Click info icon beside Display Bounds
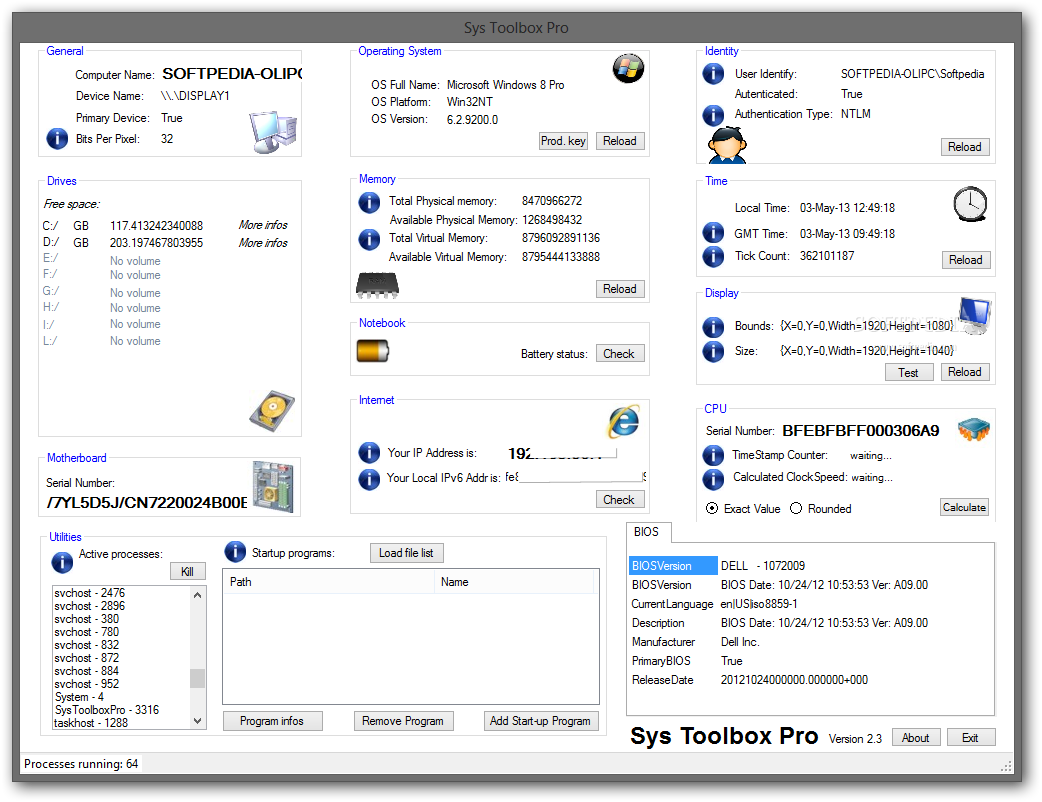 point(713,327)
